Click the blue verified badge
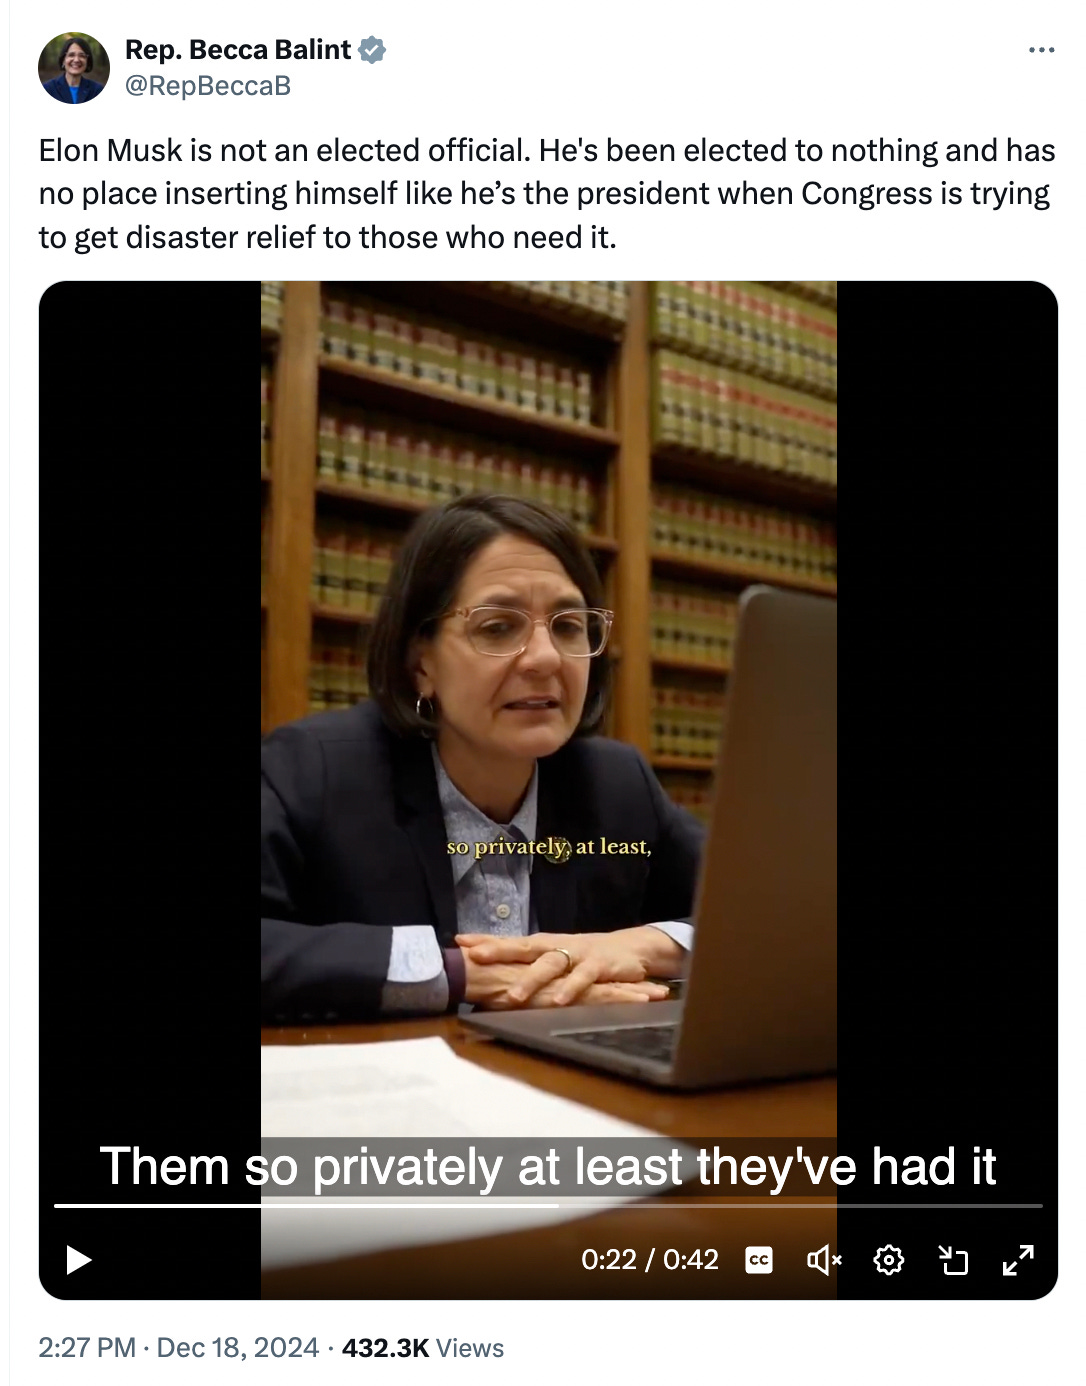The width and height of the screenshot is (1086, 1386). coord(372,50)
